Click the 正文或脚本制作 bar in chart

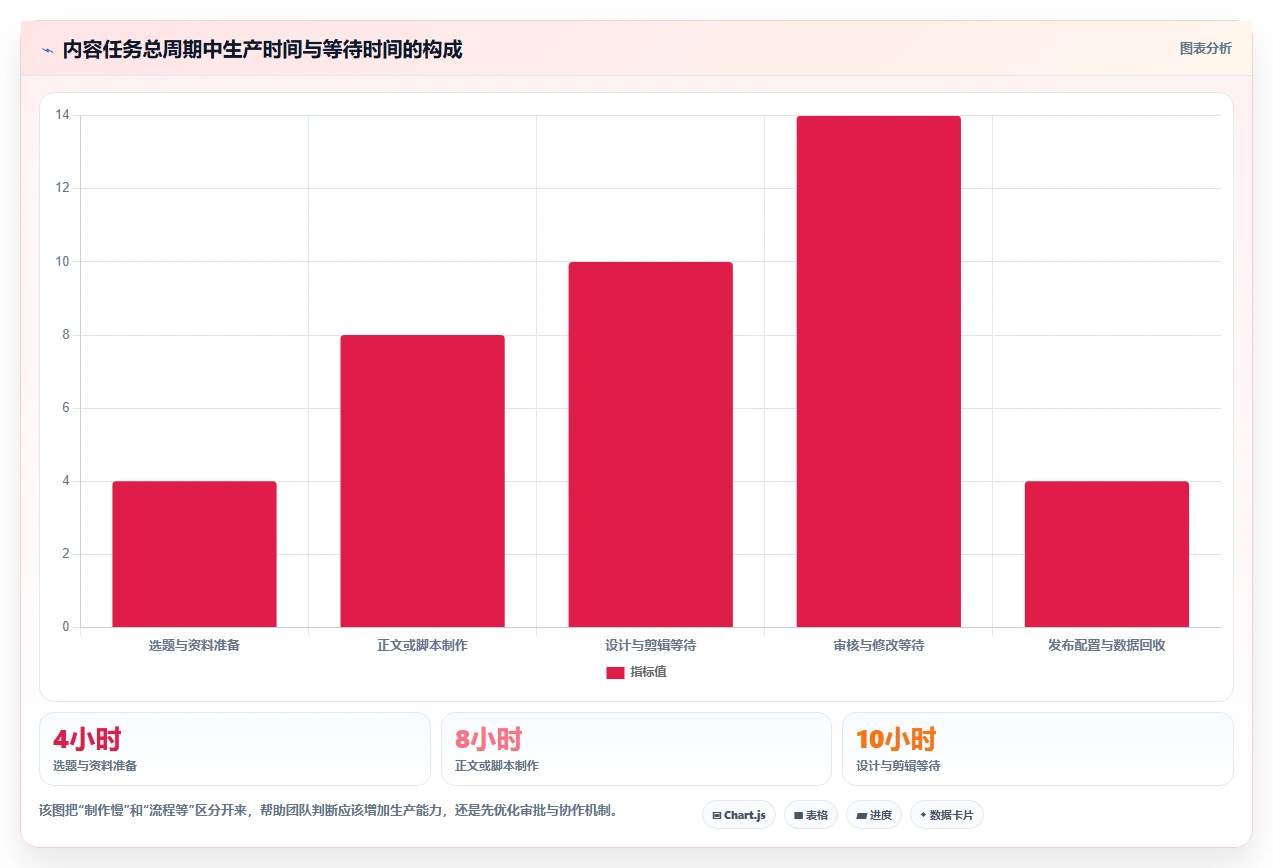tap(422, 481)
